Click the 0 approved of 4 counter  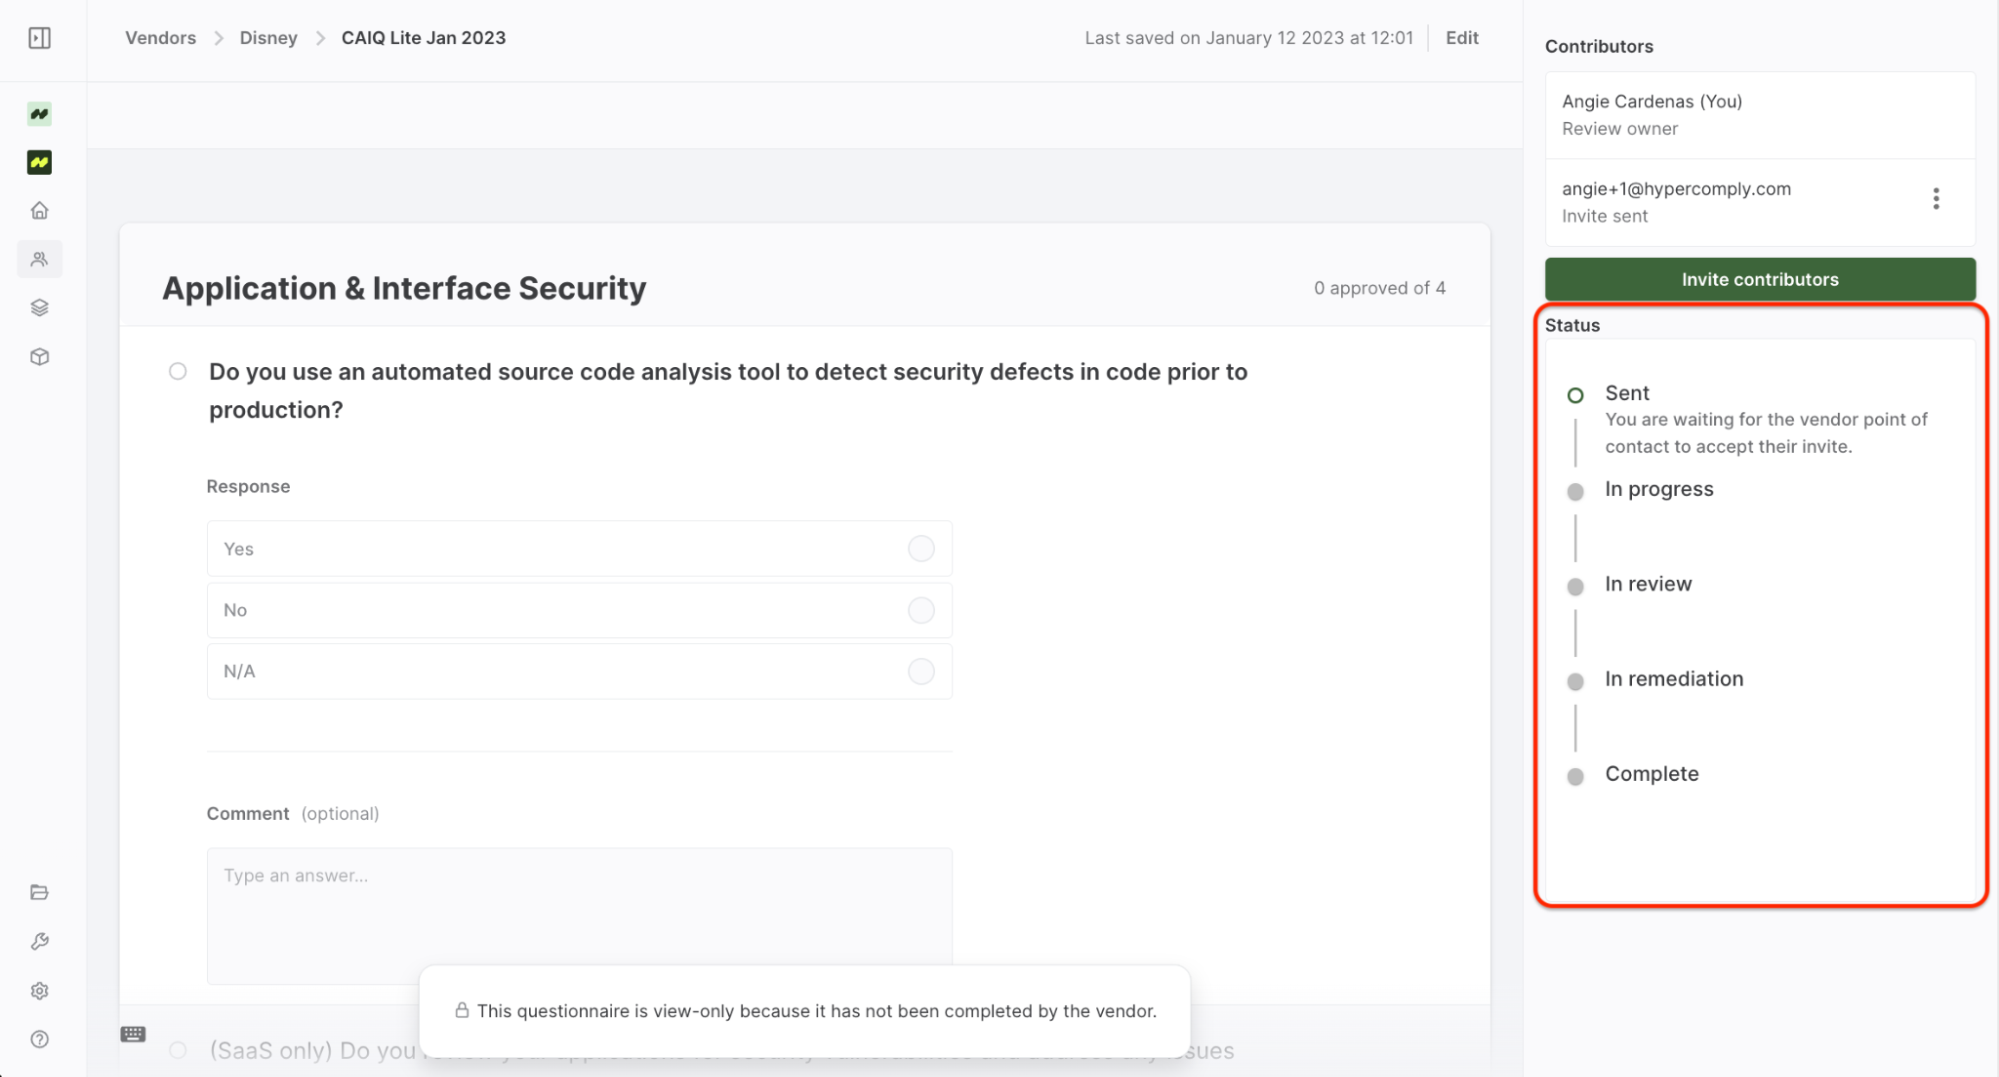click(1379, 288)
